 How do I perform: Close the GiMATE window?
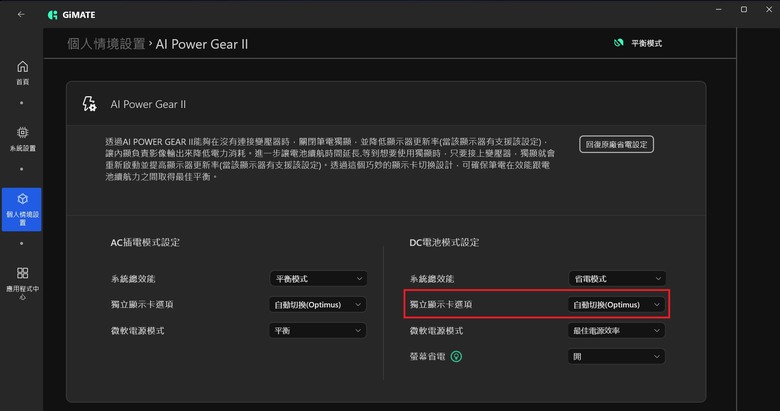769,9
